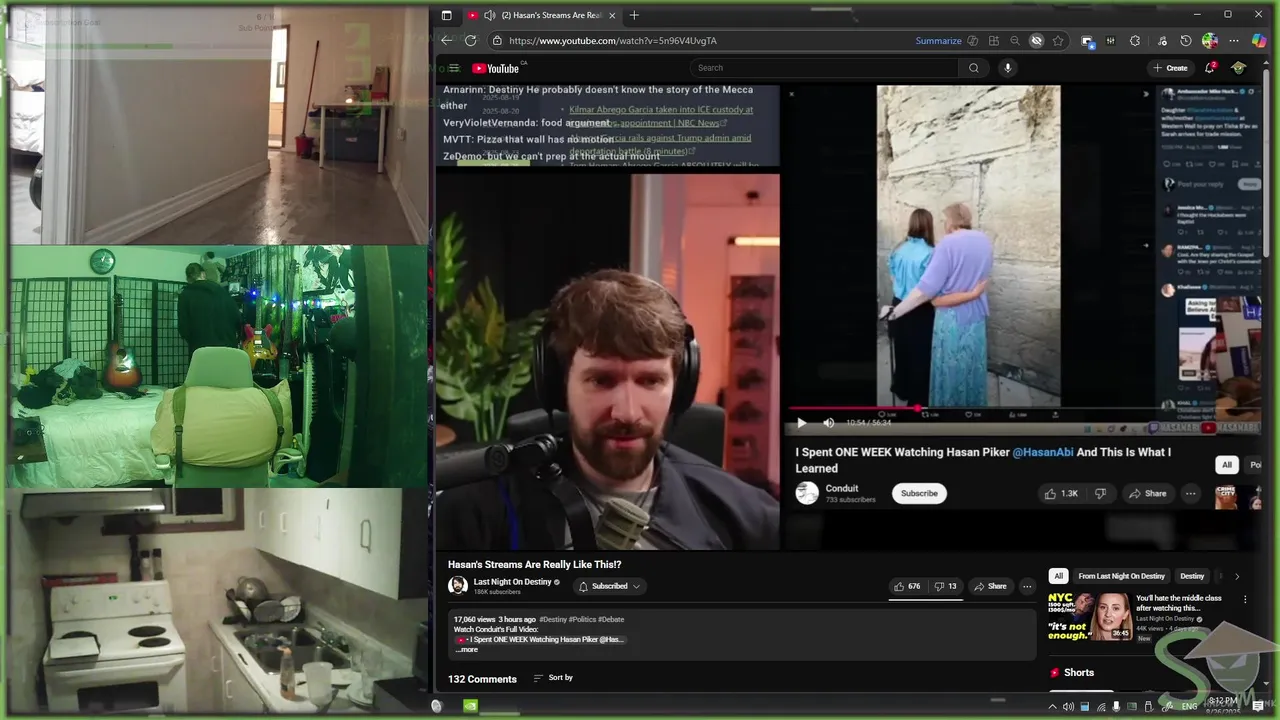Viewport: 1280px width, 720px height.
Task: Open the Windows notification center icon
Action: (x=1258, y=706)
